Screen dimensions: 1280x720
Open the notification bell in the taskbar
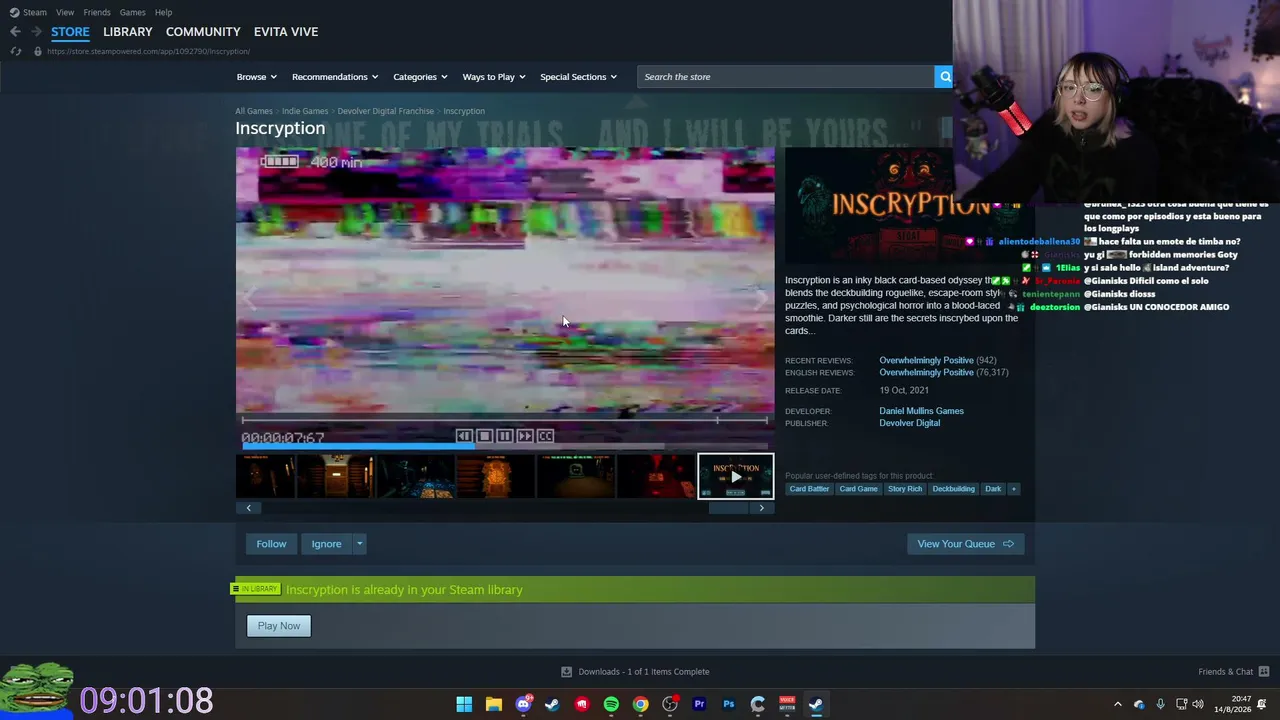pyautogui.click(x=1263, y=704)
